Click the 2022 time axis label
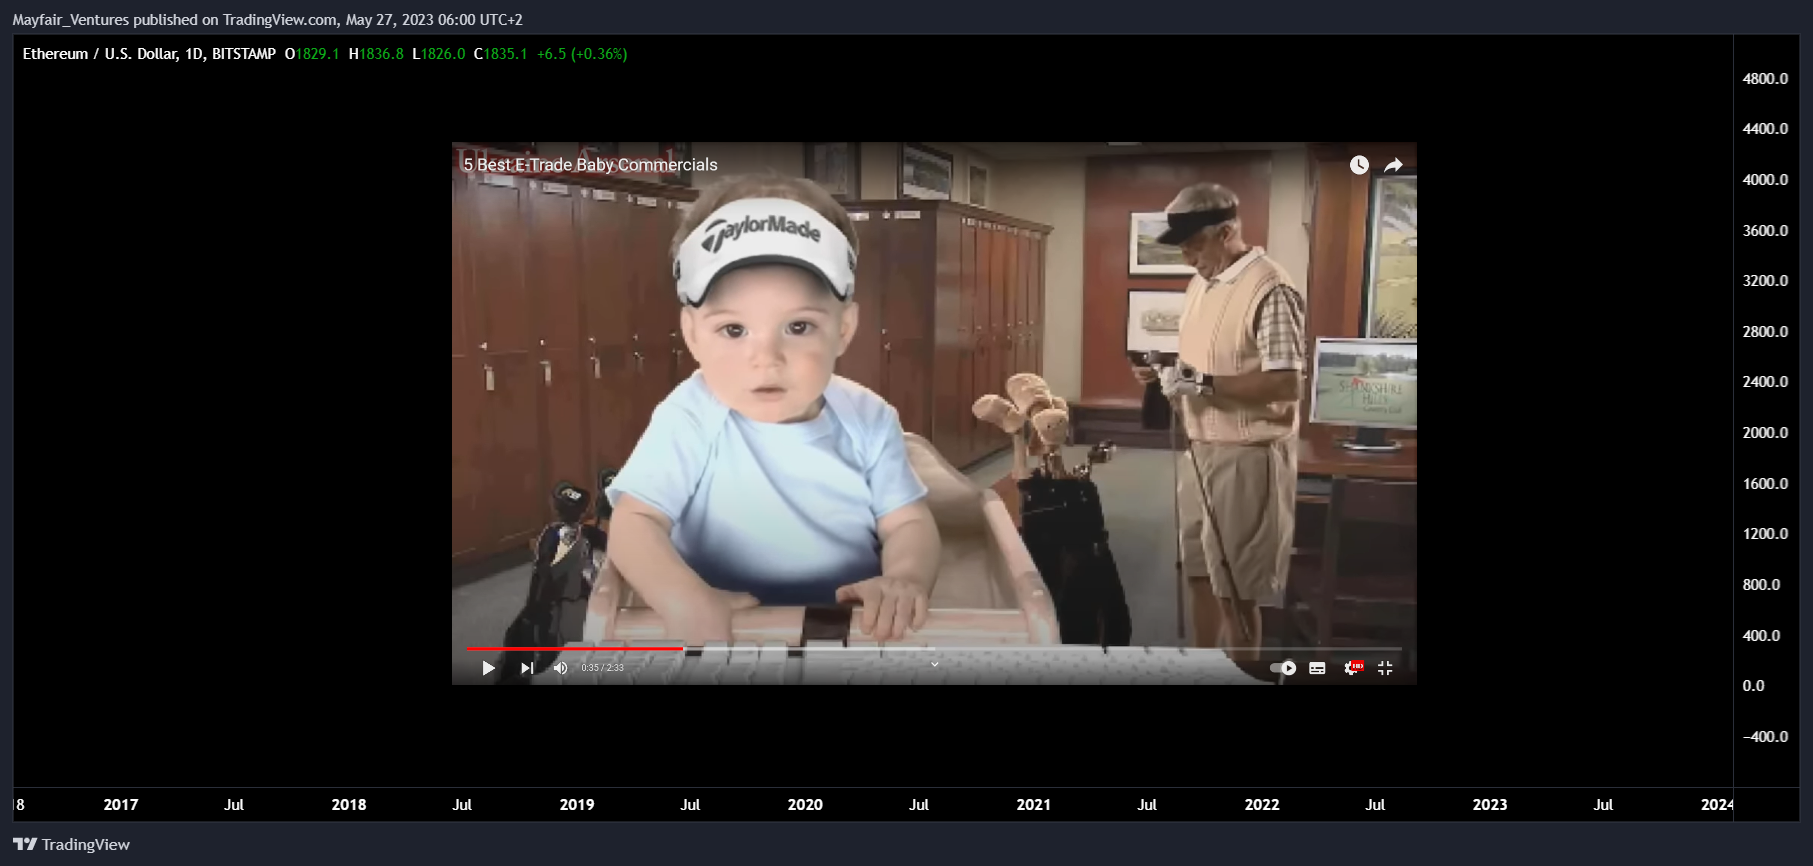 (x=1262, y=805)
